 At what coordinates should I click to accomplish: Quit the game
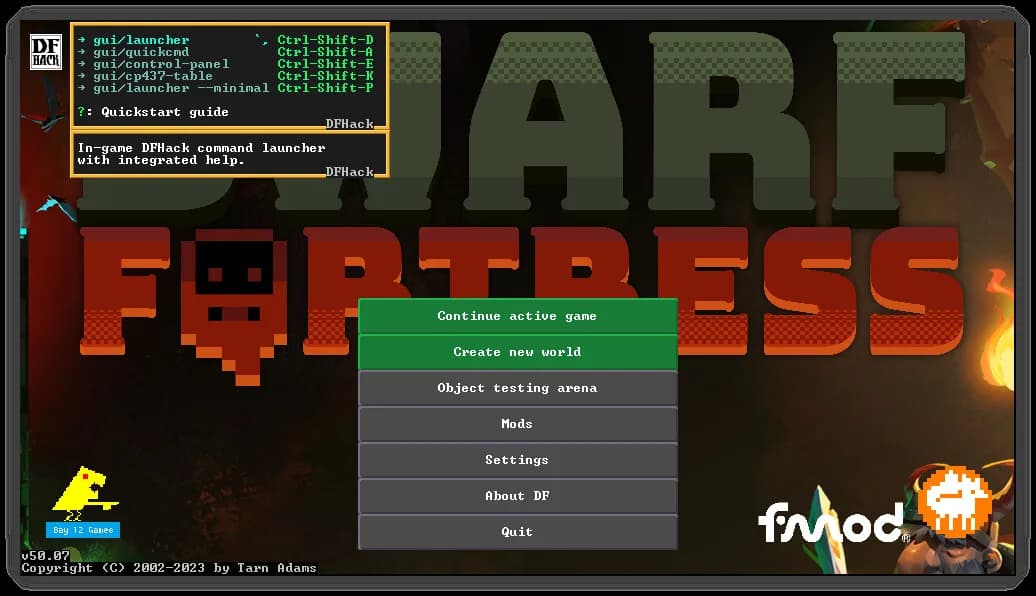click(517, 532)
